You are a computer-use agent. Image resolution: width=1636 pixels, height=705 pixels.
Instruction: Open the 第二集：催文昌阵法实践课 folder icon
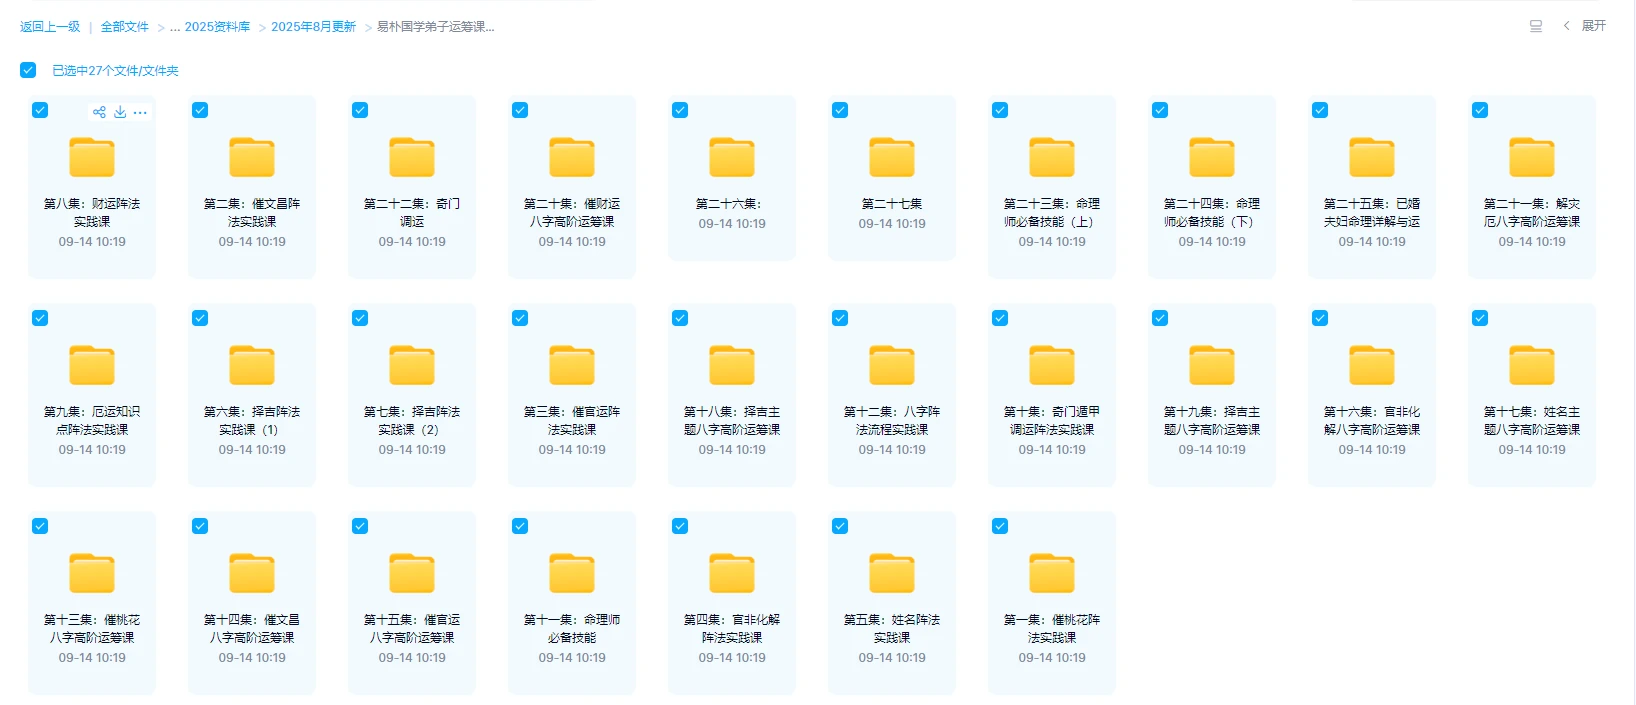pyautogui.click(x=252, y=158)
